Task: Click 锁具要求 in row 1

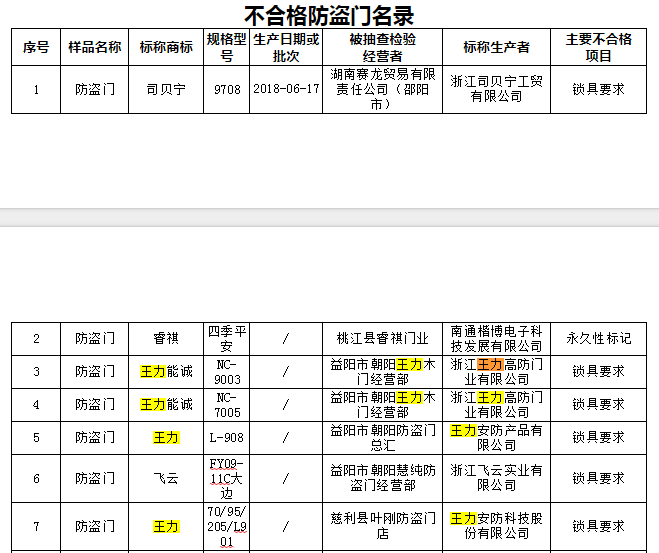Action: click(x=598, y=90)
